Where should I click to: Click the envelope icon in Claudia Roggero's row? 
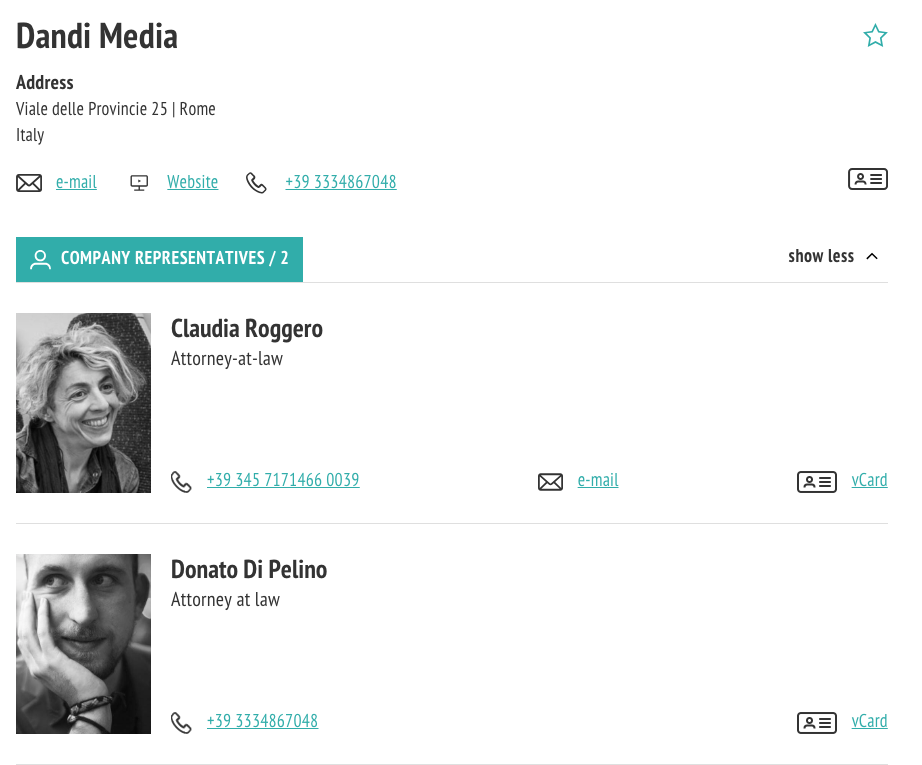(550, 482)
